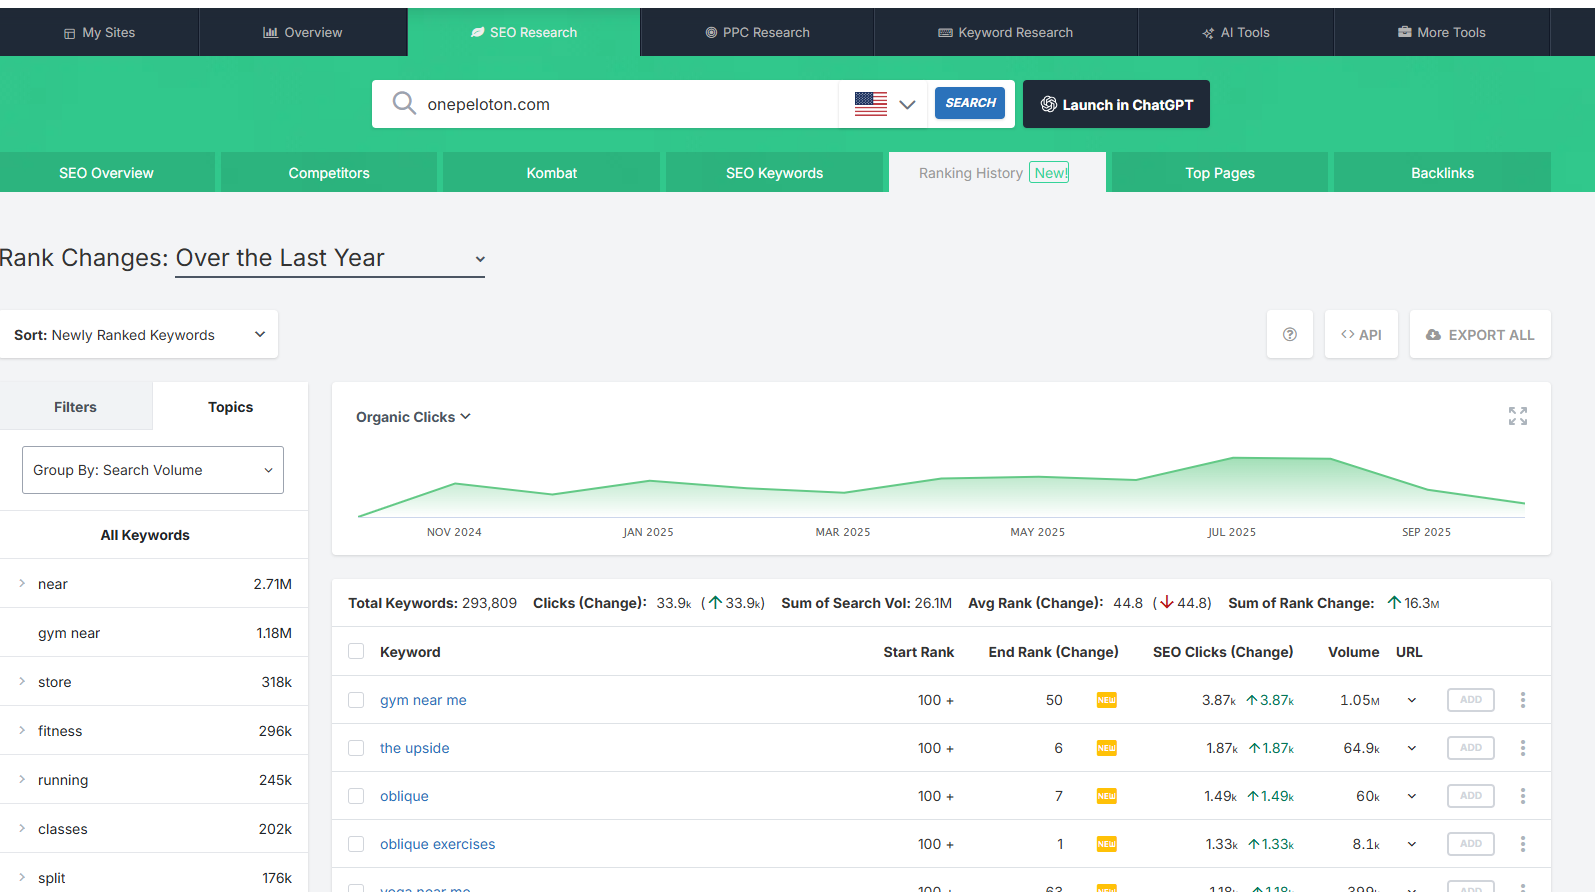Click Launch in ChatGPT button
Screen dimensions: 1595x892
1116,104
